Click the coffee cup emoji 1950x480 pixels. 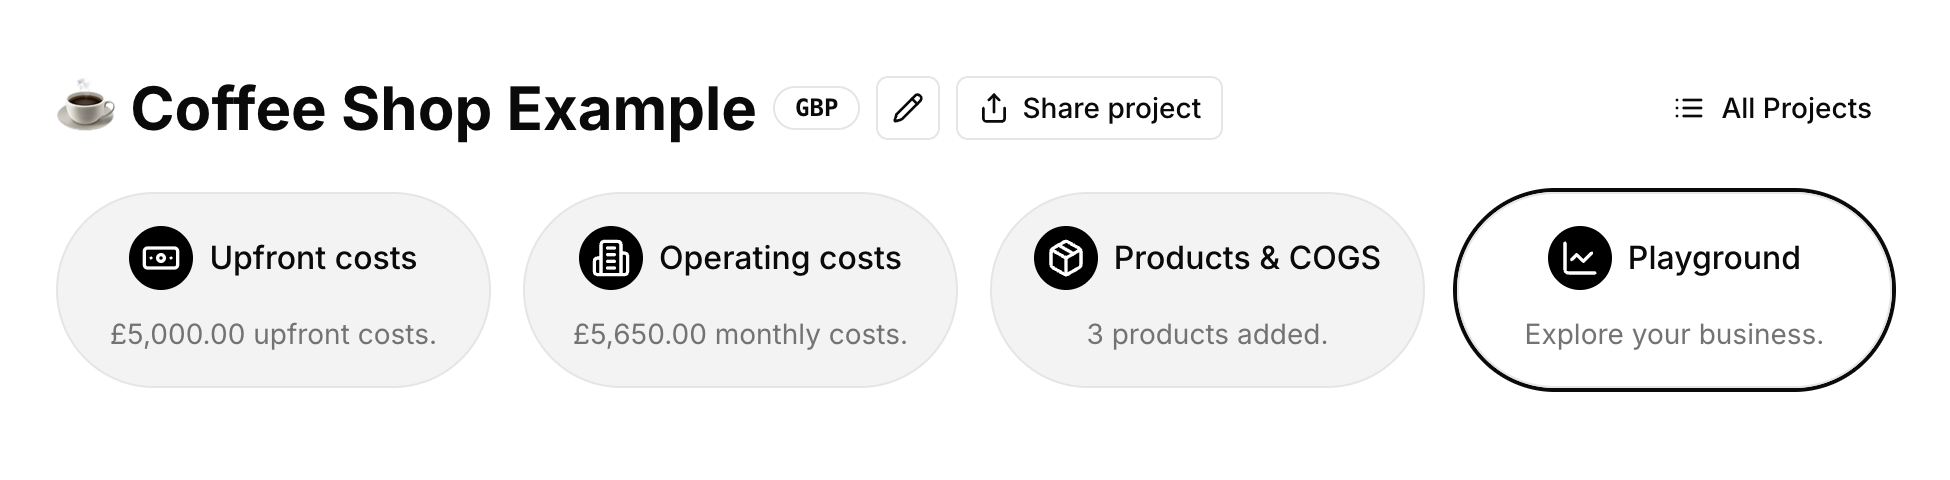tap(85, 105)
